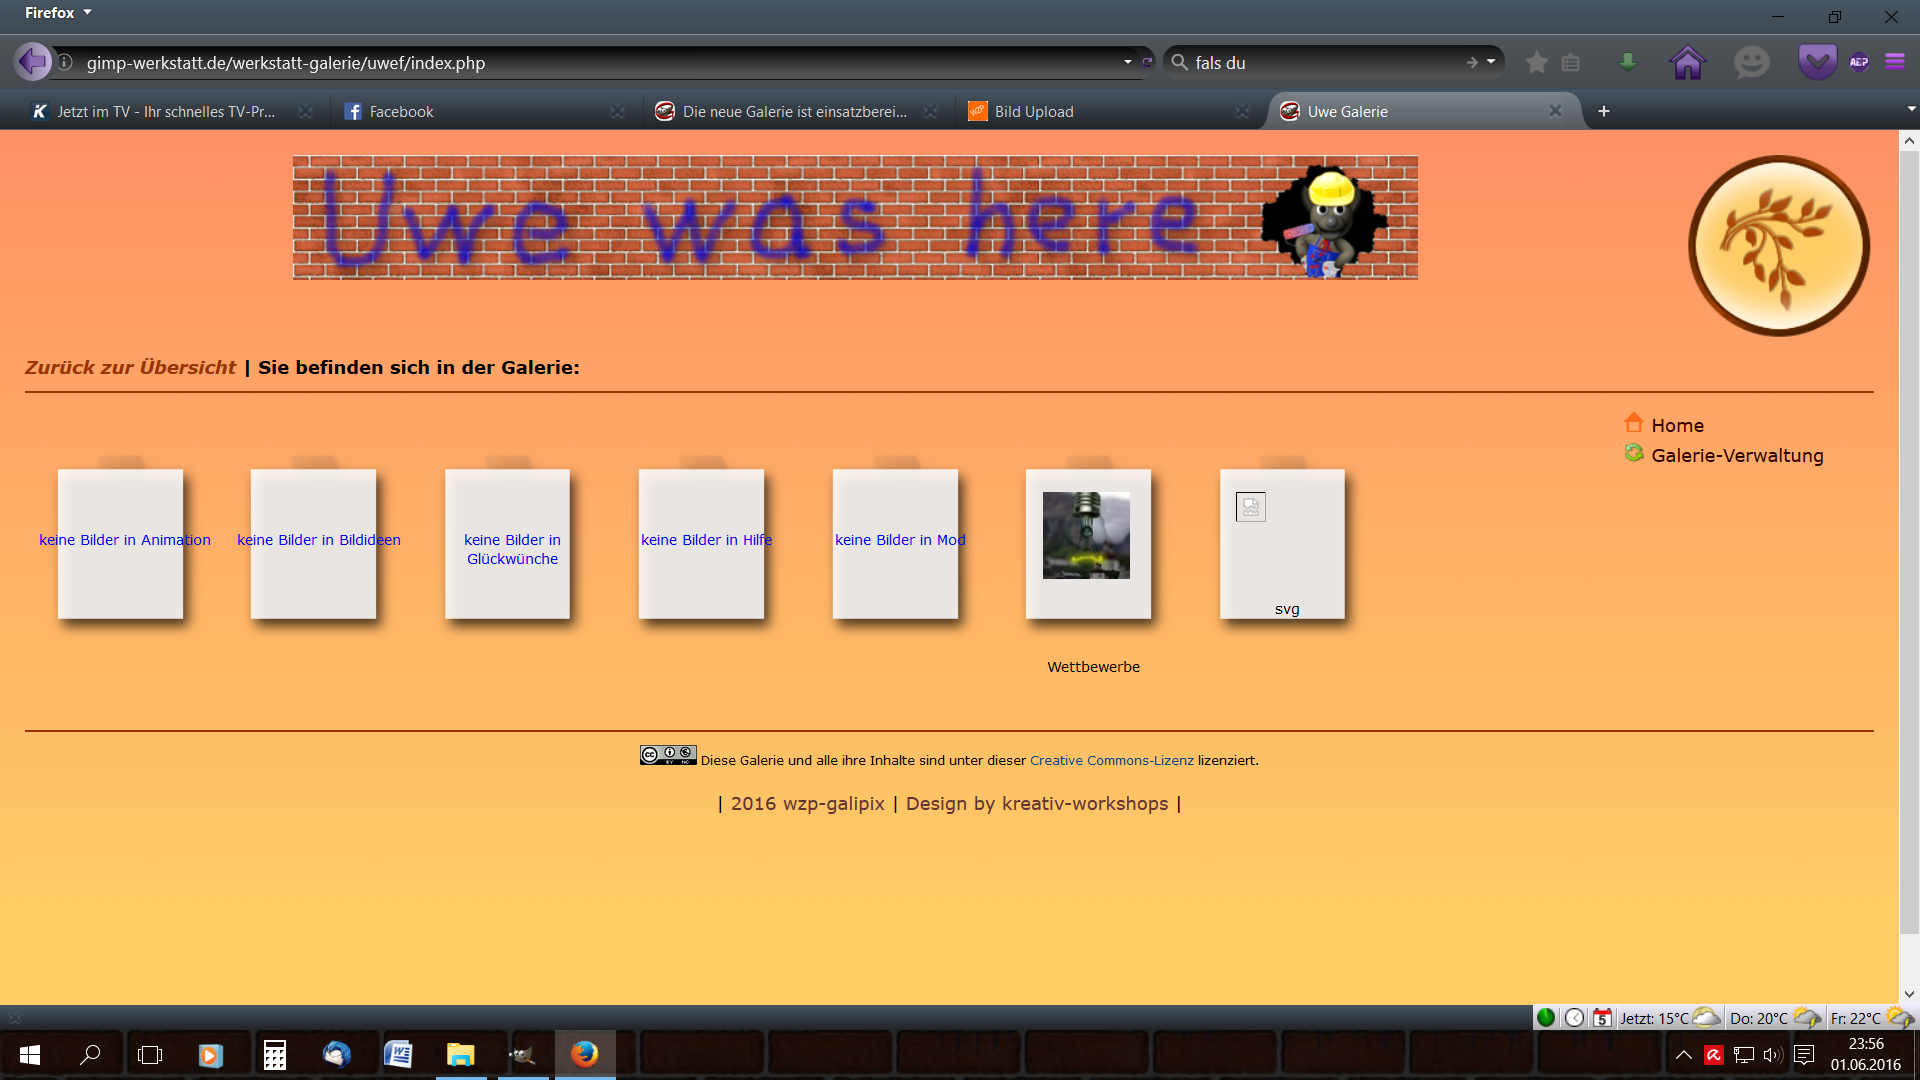Open the new tab plus button
This screenshot has height=1080, width=1920.
pyautogui.click(x=1604, y=111)
